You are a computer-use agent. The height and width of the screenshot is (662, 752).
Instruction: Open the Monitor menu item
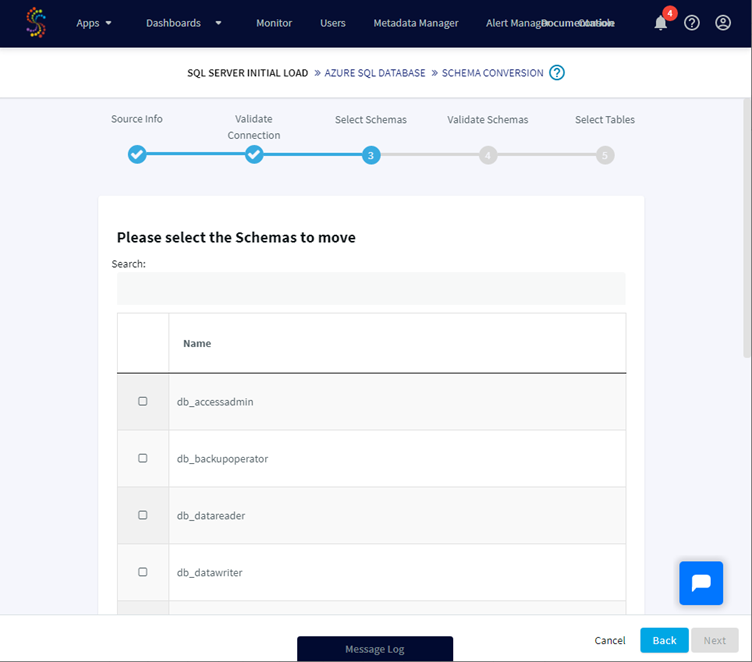pyautogui.click(x=274, y=23)
